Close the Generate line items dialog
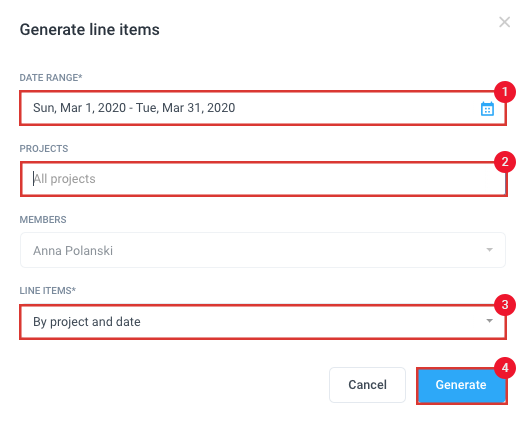 pos(504,22)
